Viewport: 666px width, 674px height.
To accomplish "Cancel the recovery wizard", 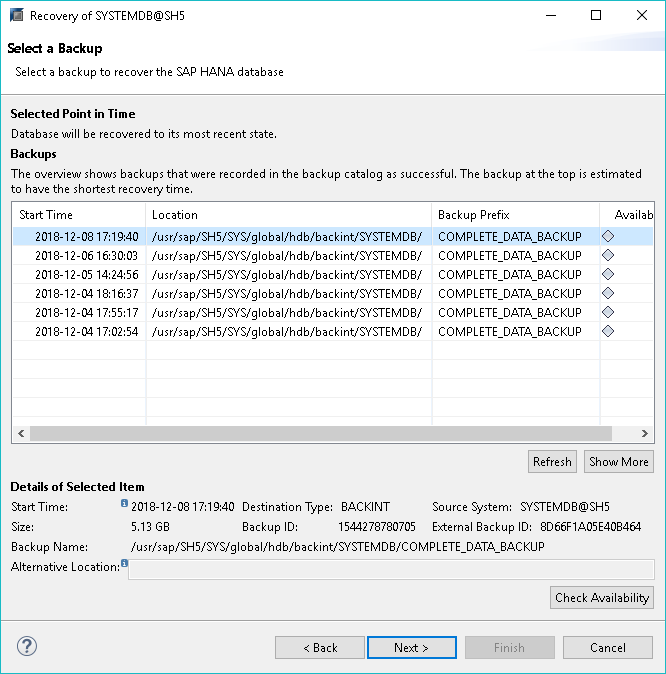I will pos(607,648).
